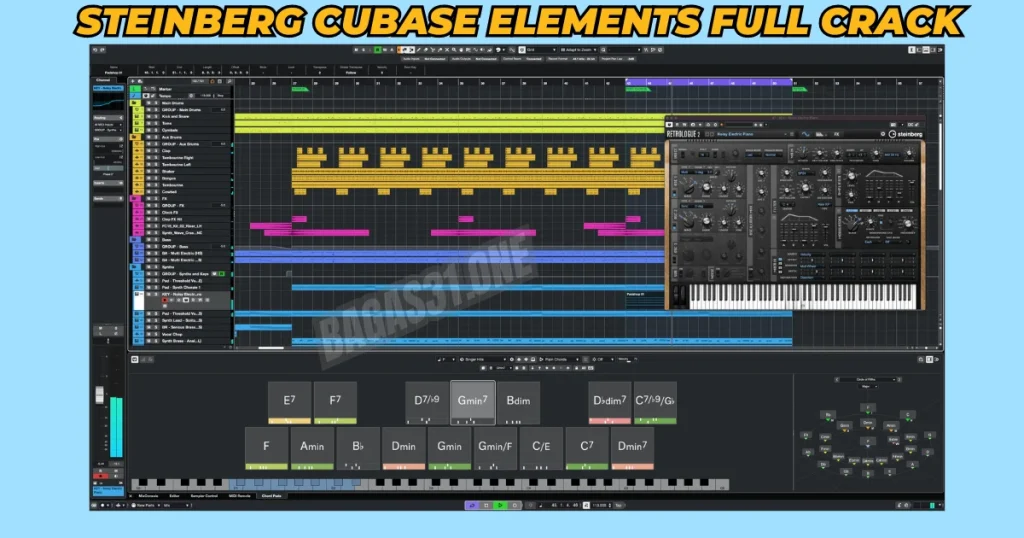Click the green button on GROUP Synths and Keys
This screenshot has height=538, width=1024.
coord(221,274)
